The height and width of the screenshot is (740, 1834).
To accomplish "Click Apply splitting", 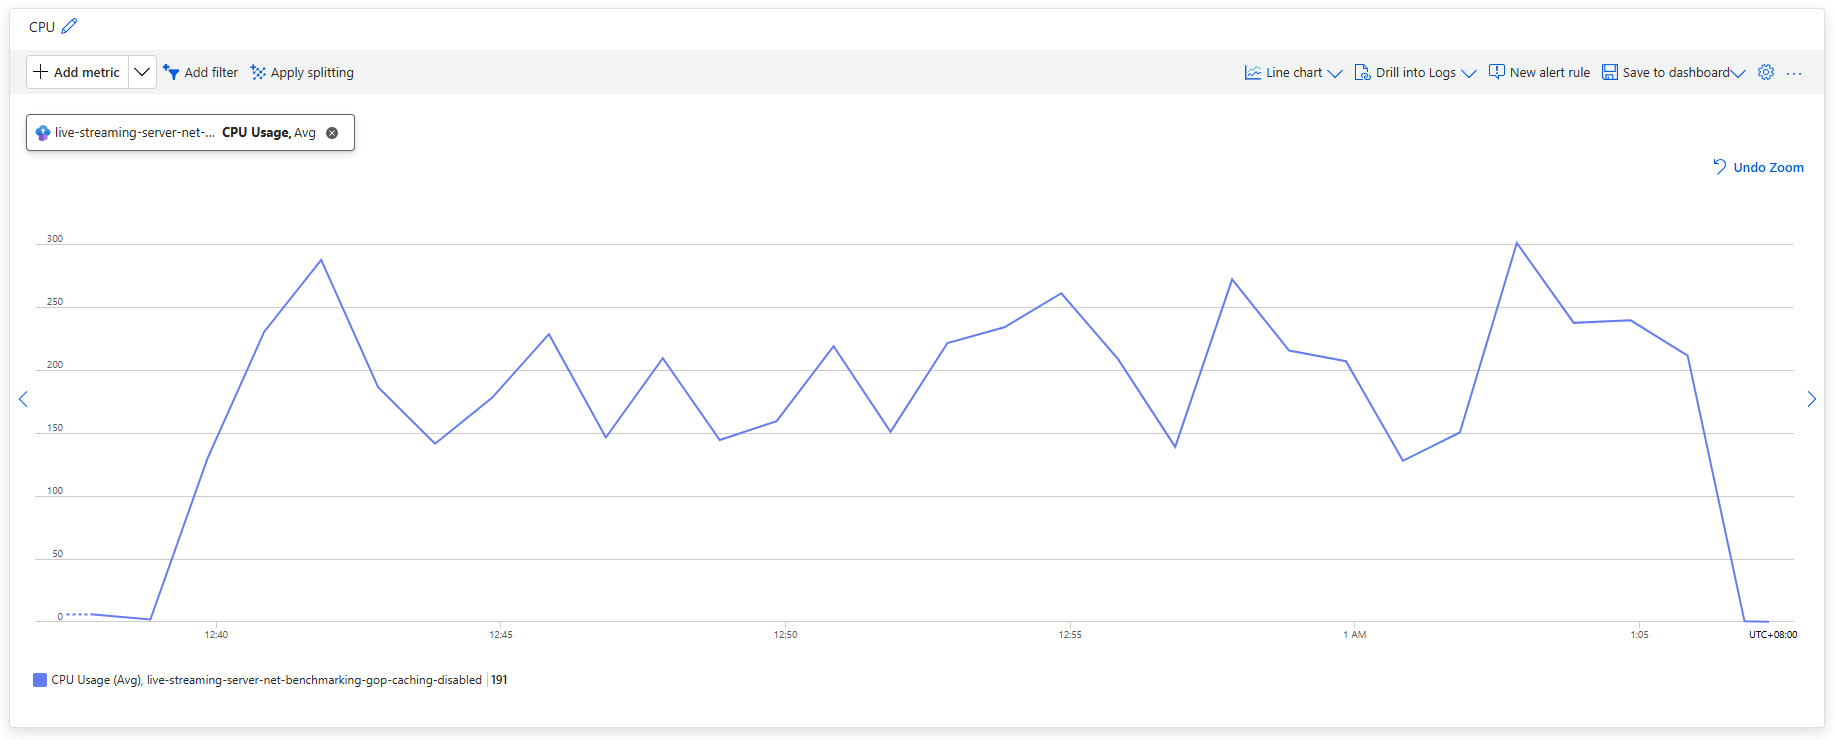I will 302,72.
